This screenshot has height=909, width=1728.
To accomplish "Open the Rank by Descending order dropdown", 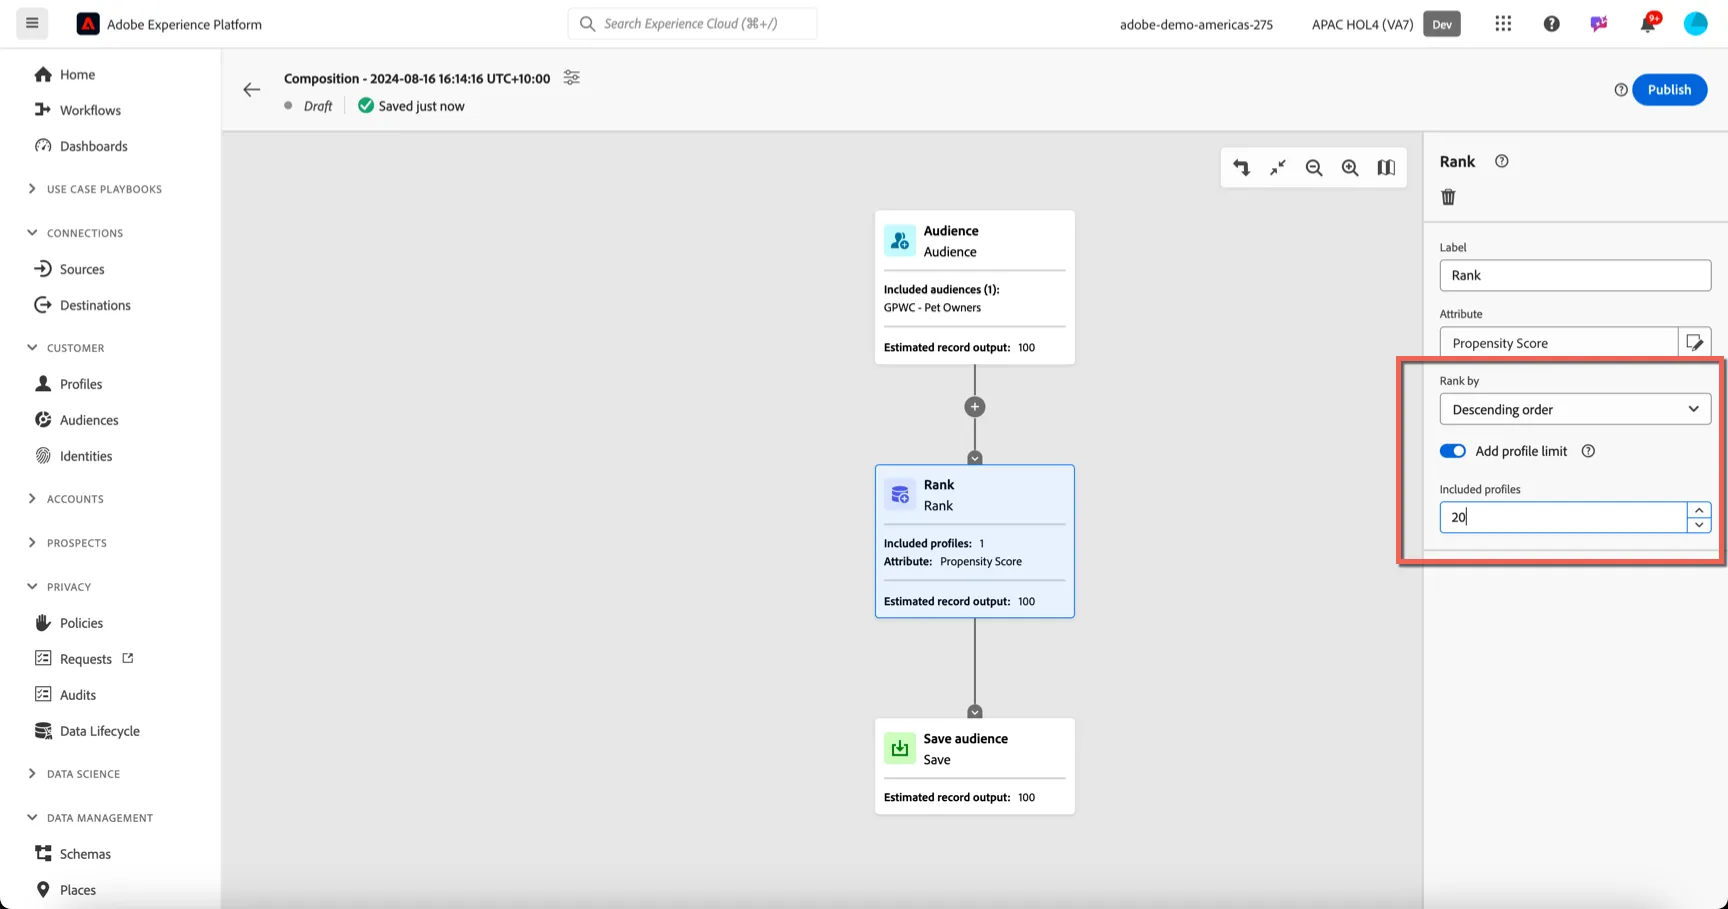I will tap(1575, 409).
